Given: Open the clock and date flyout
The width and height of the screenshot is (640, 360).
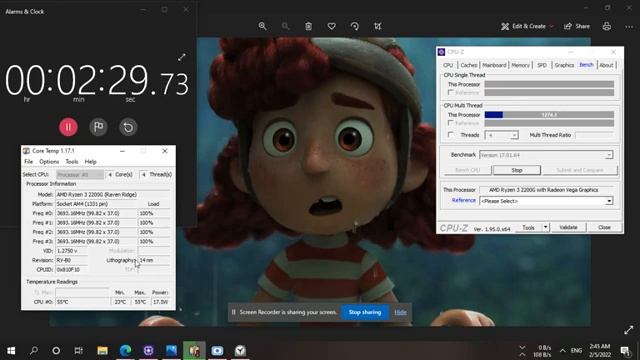Looking at the screenshot, I should tap(600, 351).
